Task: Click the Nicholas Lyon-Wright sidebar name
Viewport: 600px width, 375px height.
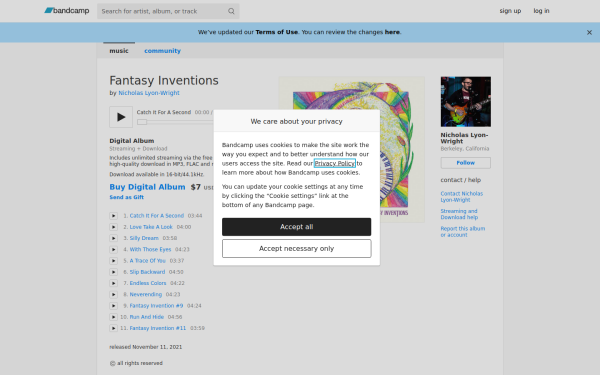Action: 464,138
